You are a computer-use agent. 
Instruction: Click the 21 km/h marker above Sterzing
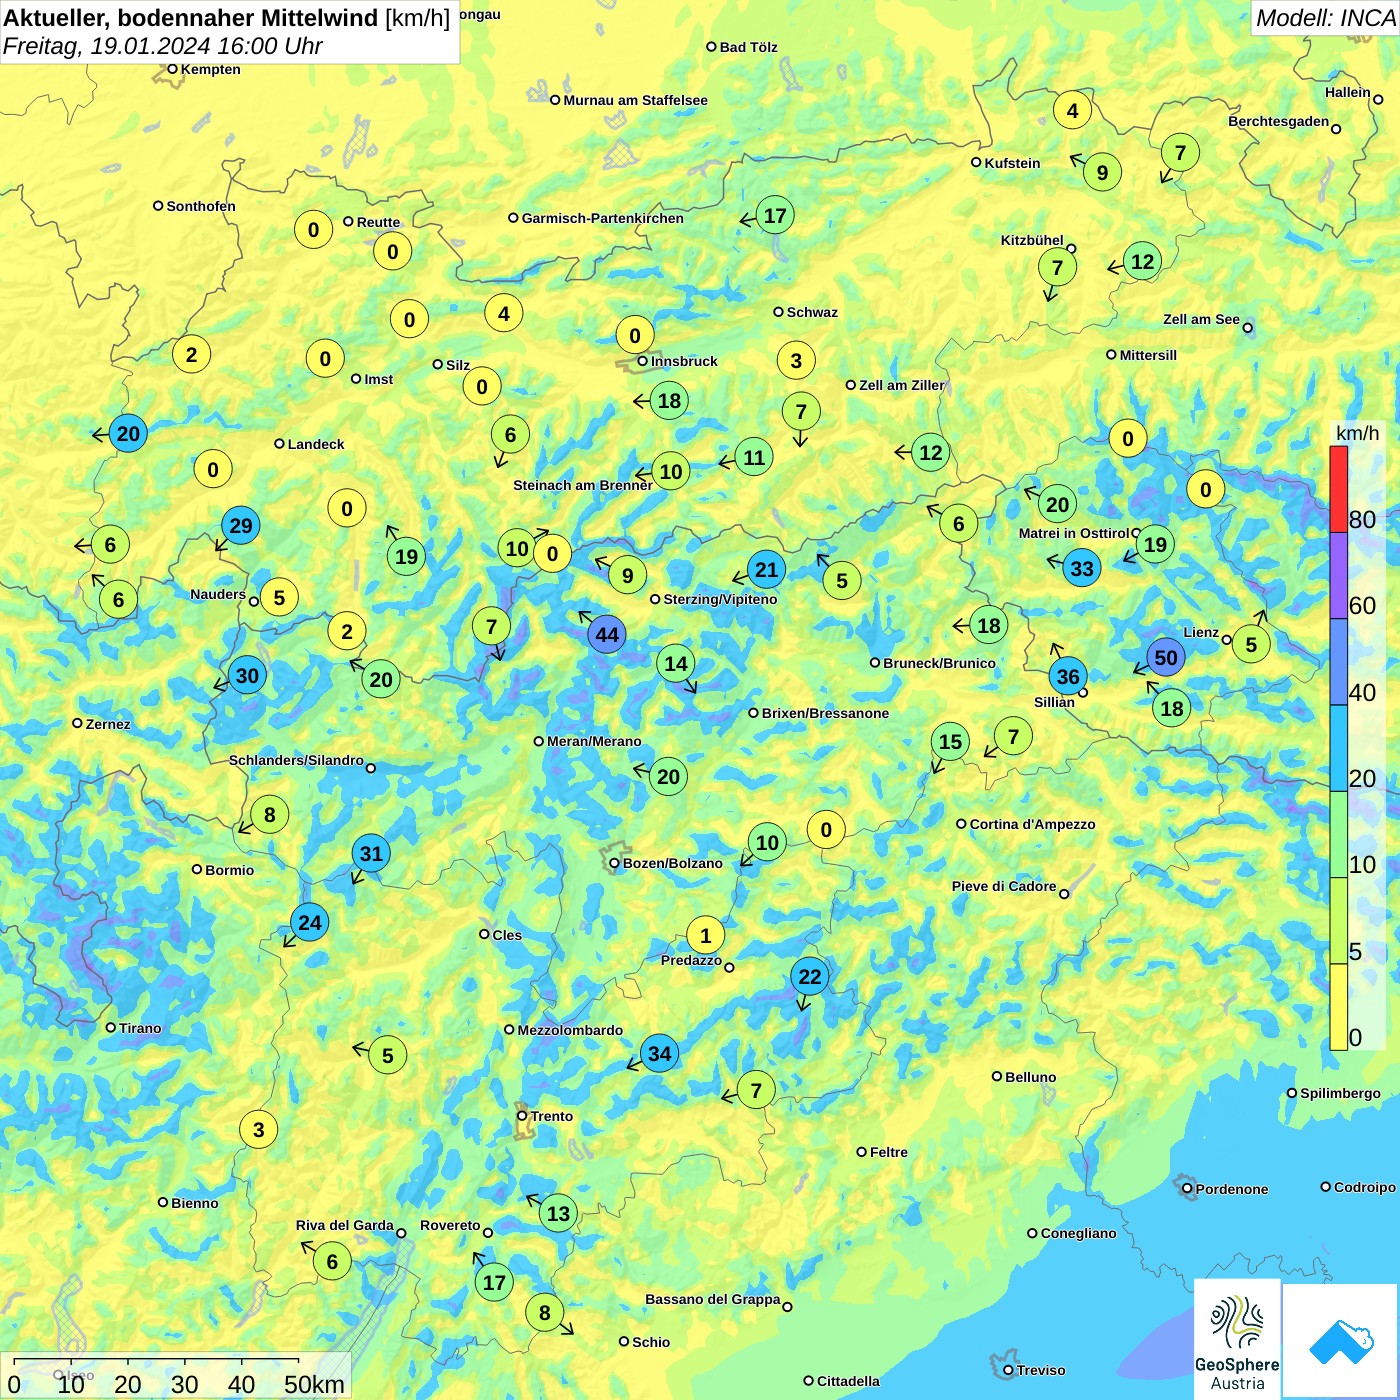[x=766, y=570]
